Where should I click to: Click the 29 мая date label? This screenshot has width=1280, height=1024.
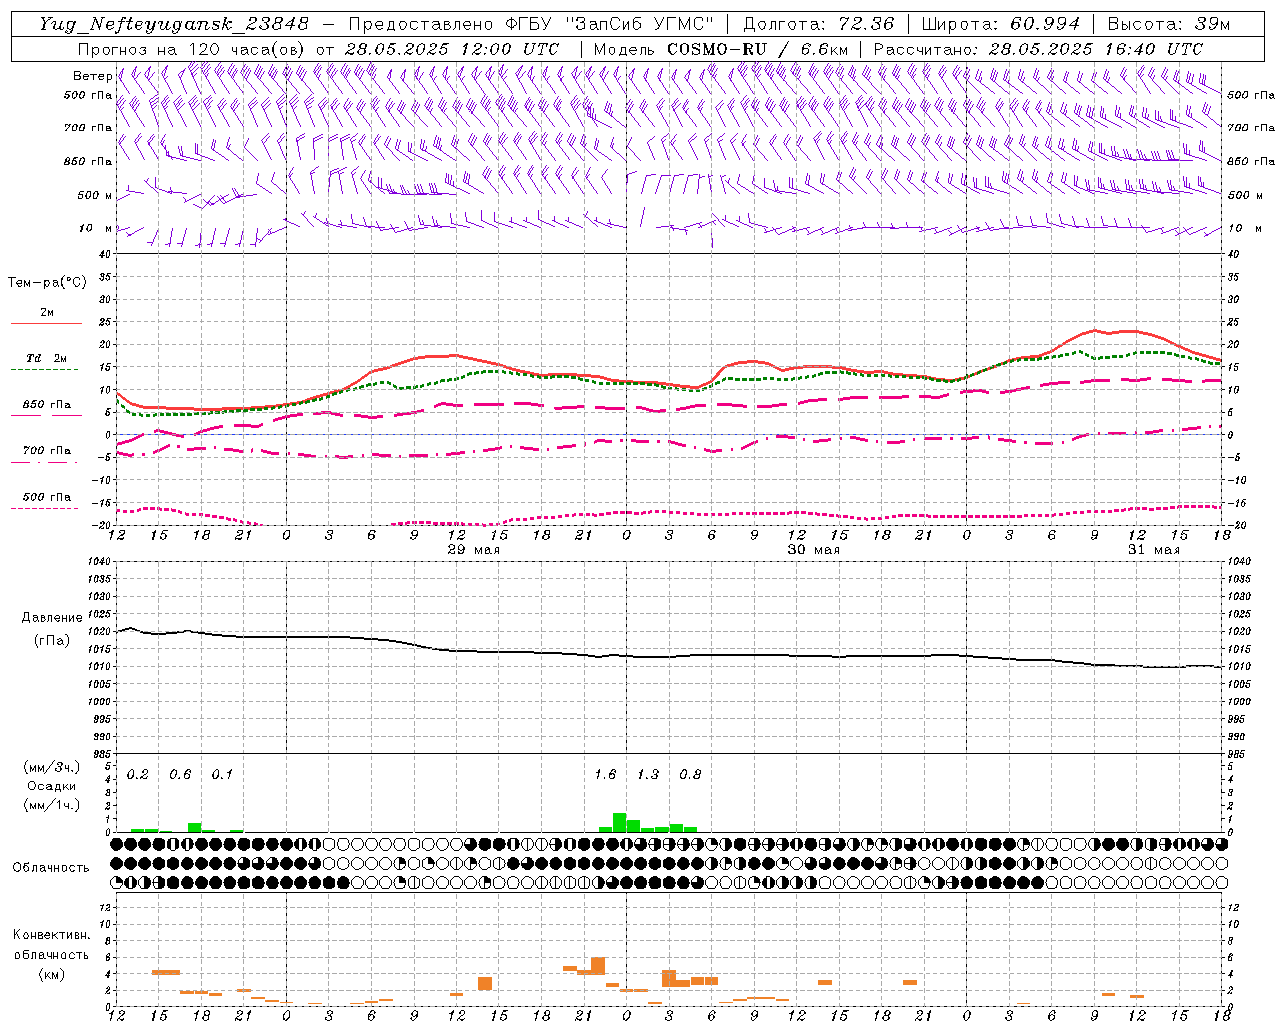coord(474,550)
